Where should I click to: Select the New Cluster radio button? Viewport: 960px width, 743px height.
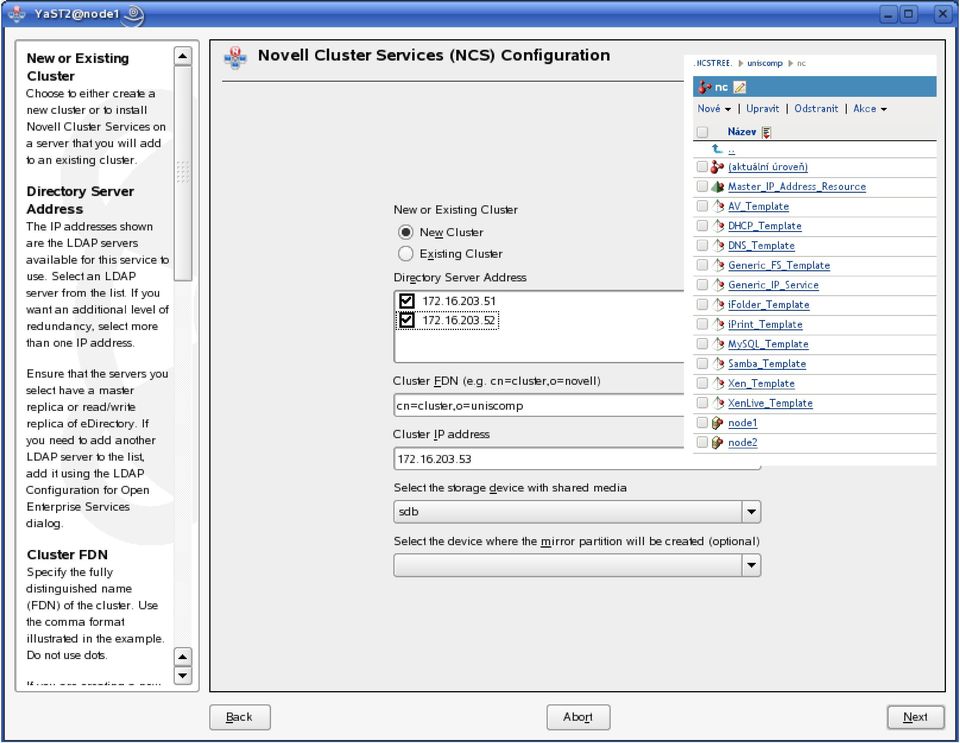pos(405,232)
